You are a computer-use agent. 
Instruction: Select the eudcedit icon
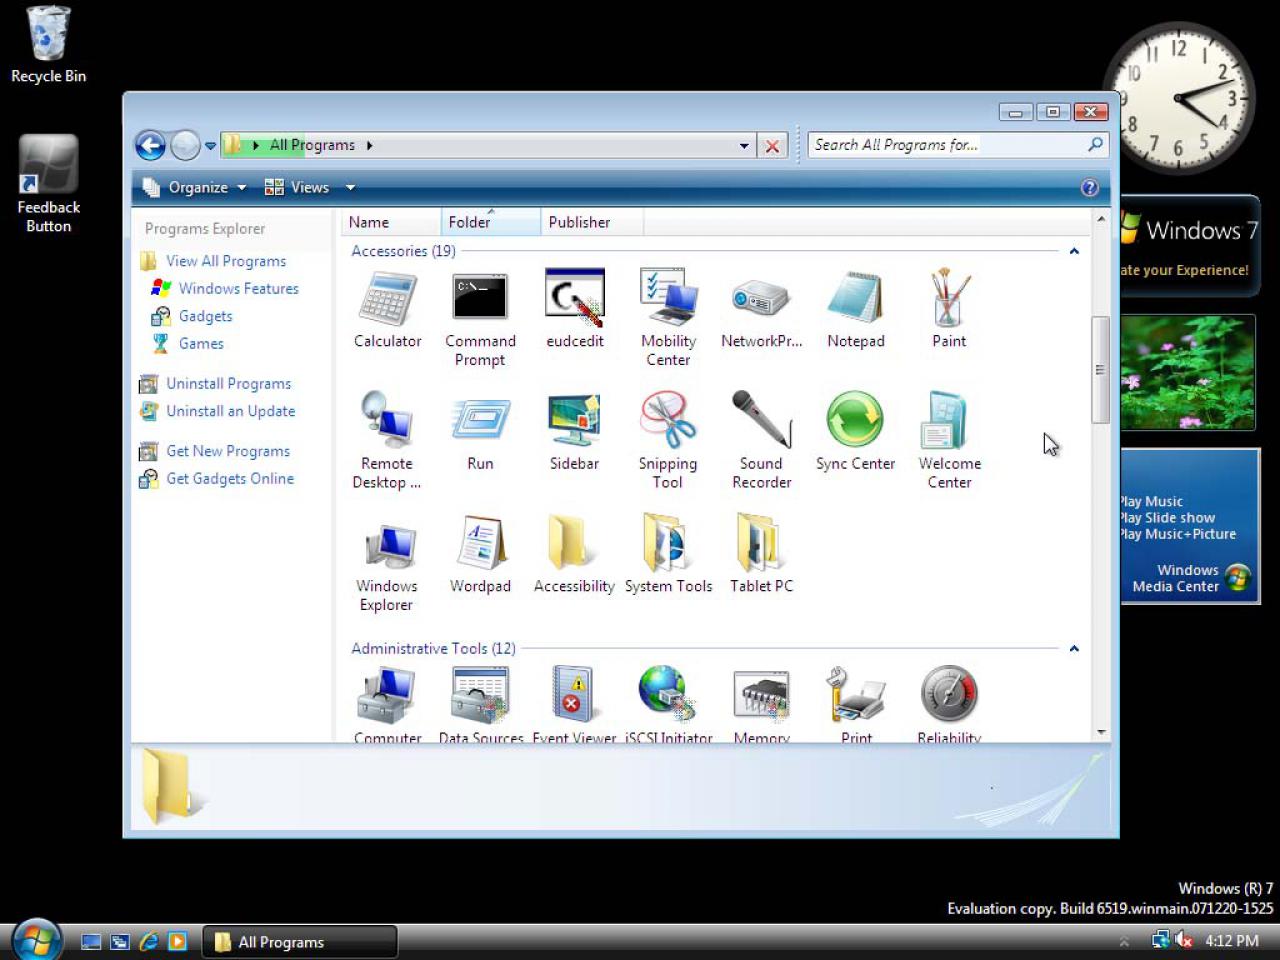575,298
